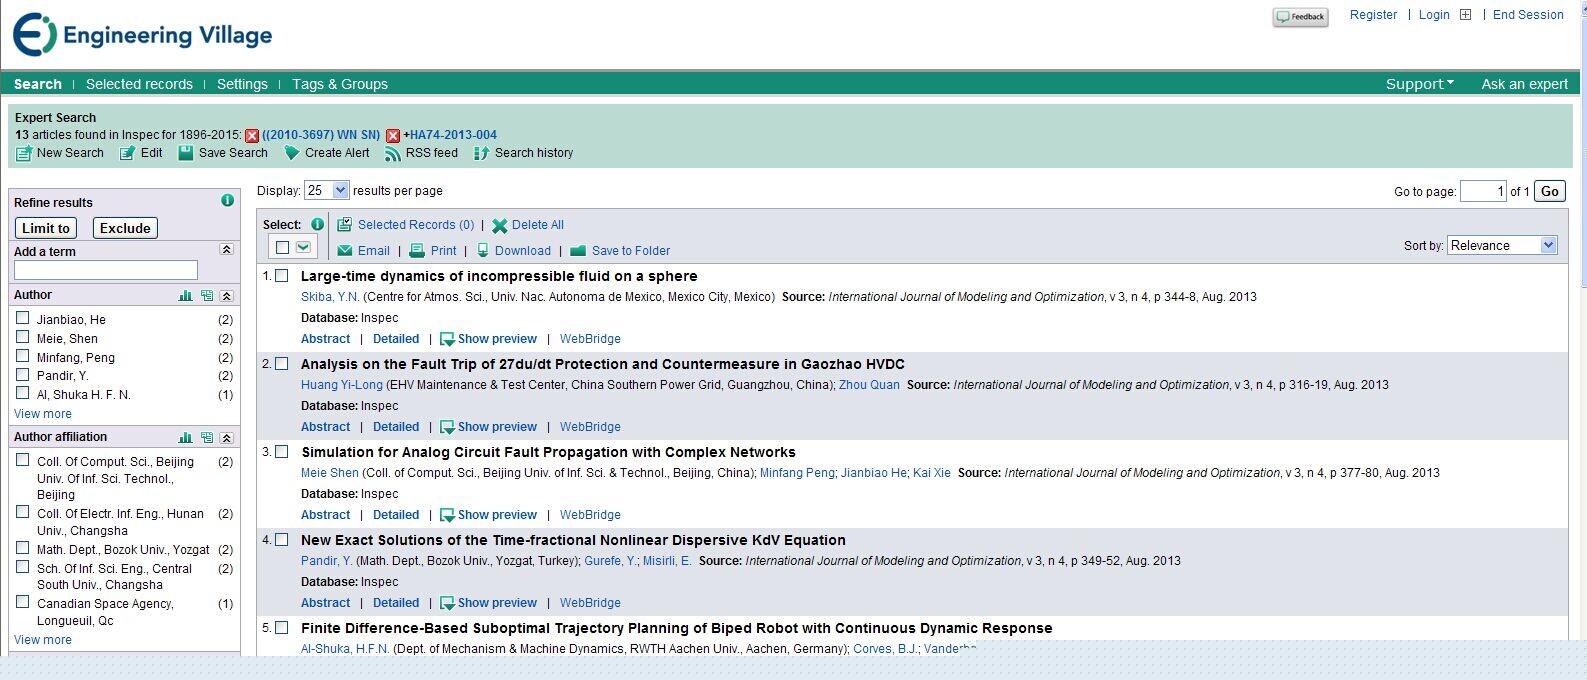Screen dimensions: 1587x680
Task: Open the Author bar chart icon
Action: click(x=185, y=296)
